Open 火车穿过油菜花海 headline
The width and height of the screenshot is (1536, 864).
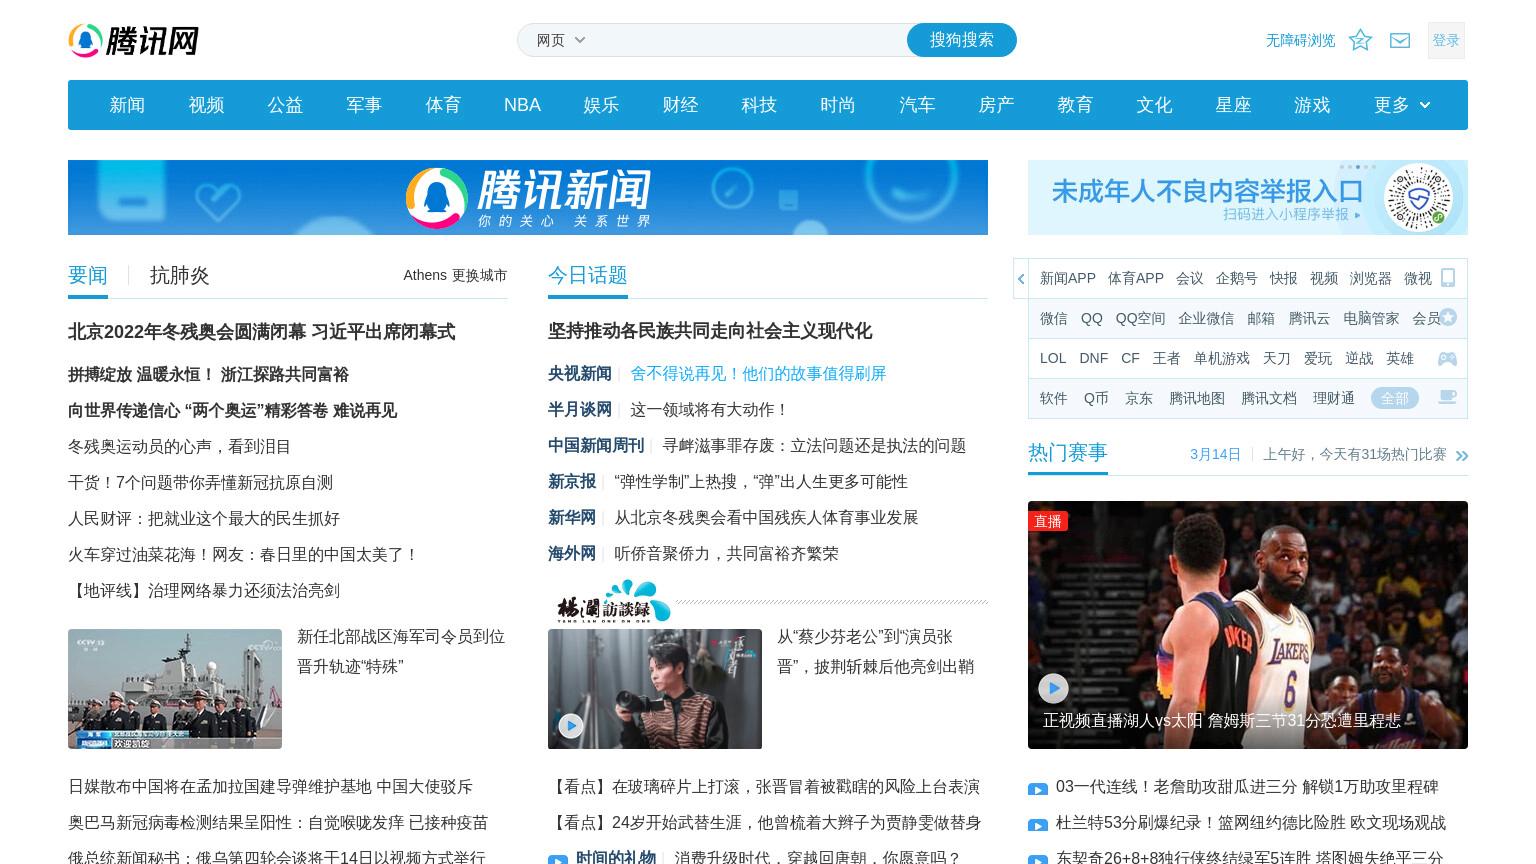(244, 554)
